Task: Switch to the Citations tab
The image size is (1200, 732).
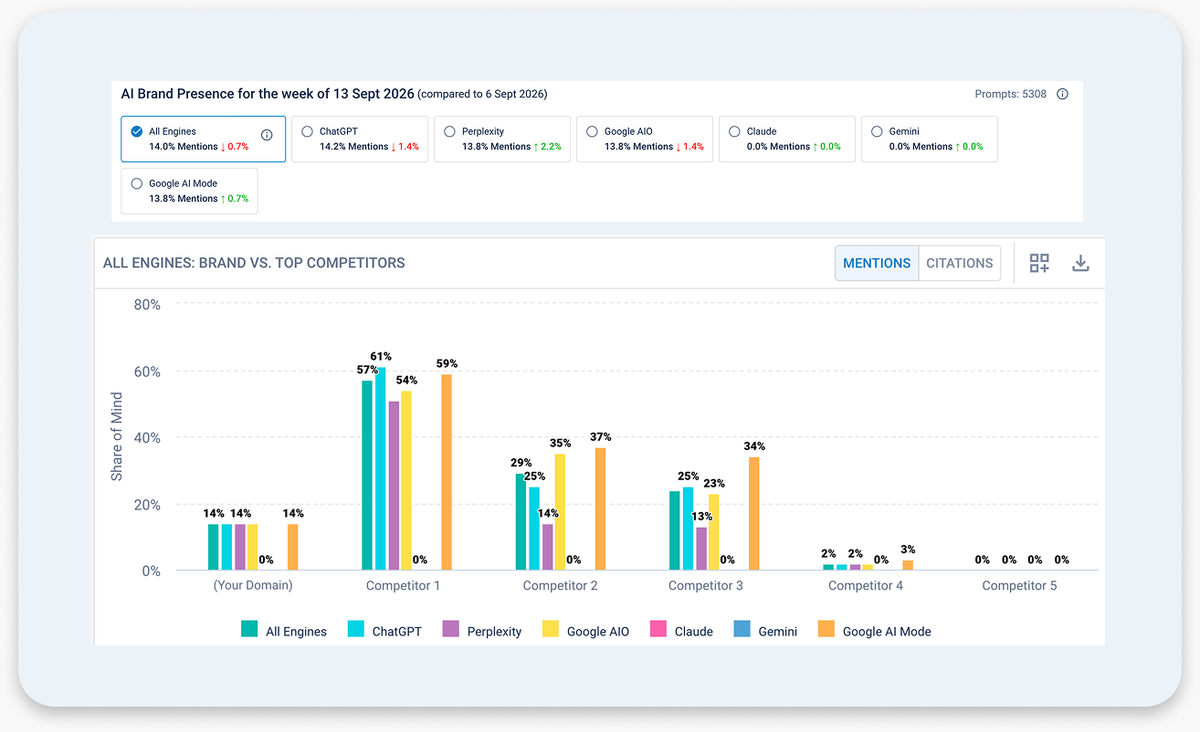Action: click(960, 263)
